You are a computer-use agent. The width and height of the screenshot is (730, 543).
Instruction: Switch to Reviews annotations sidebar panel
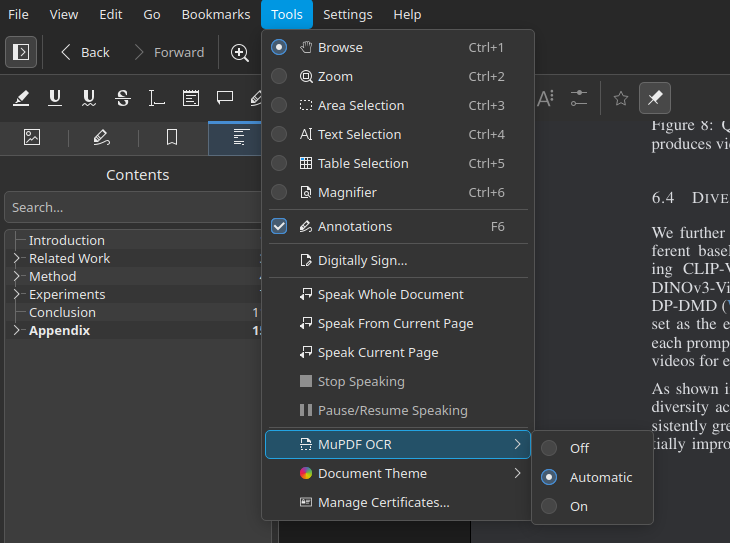click(x=101, y=137)
